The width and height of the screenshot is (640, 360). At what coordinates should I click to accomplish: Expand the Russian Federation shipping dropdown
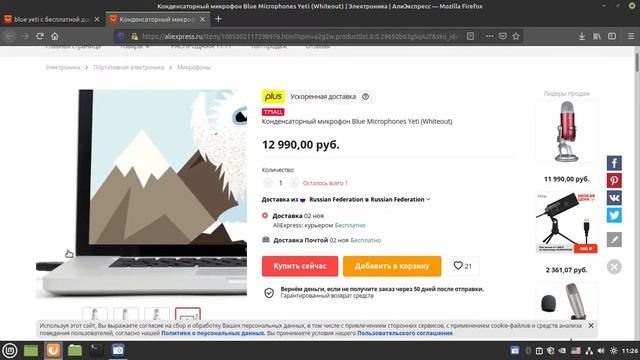(370, 200)
